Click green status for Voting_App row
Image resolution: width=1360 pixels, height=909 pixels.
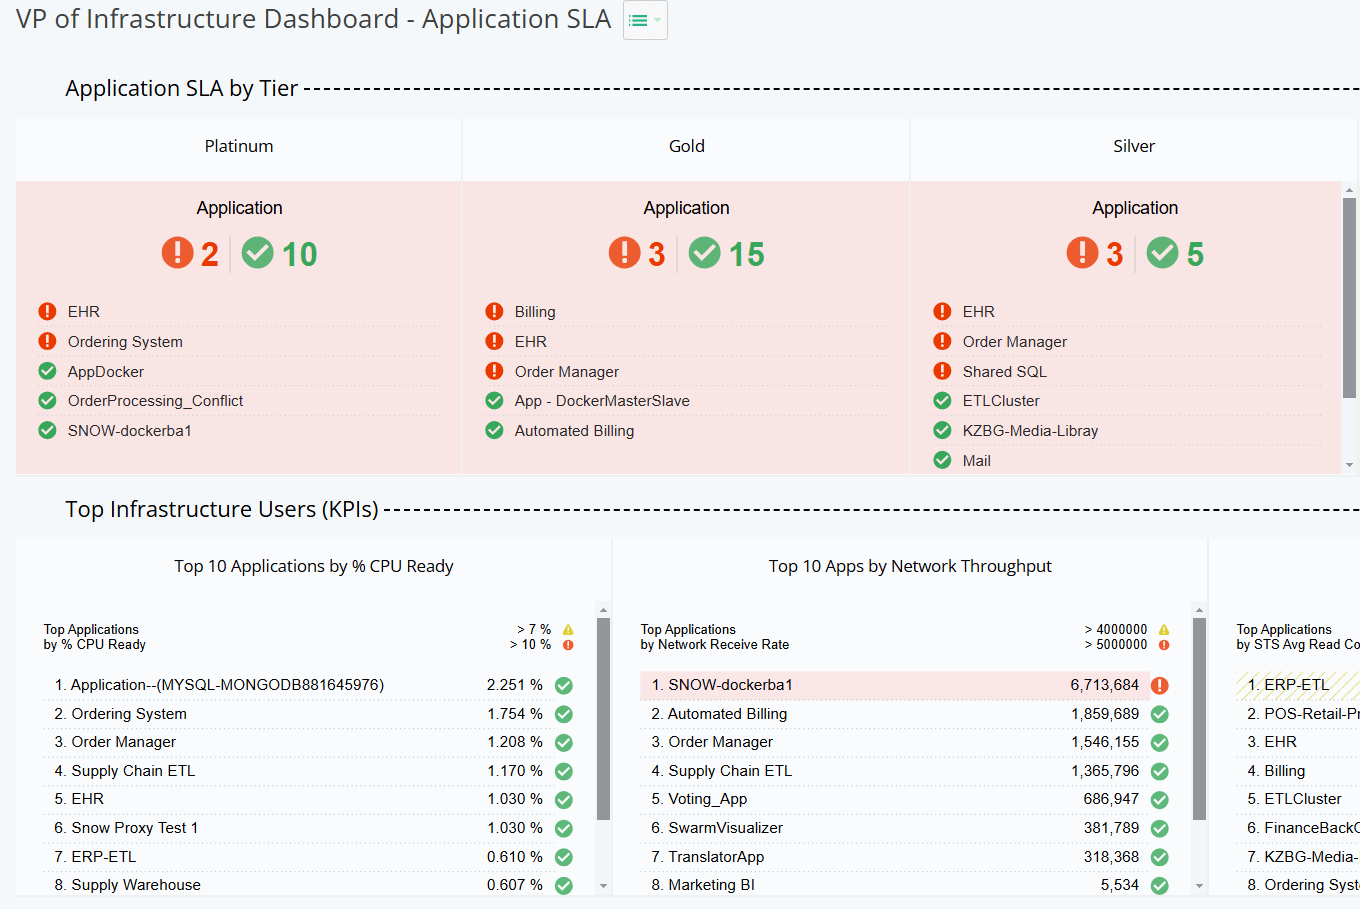(1160, 799)
